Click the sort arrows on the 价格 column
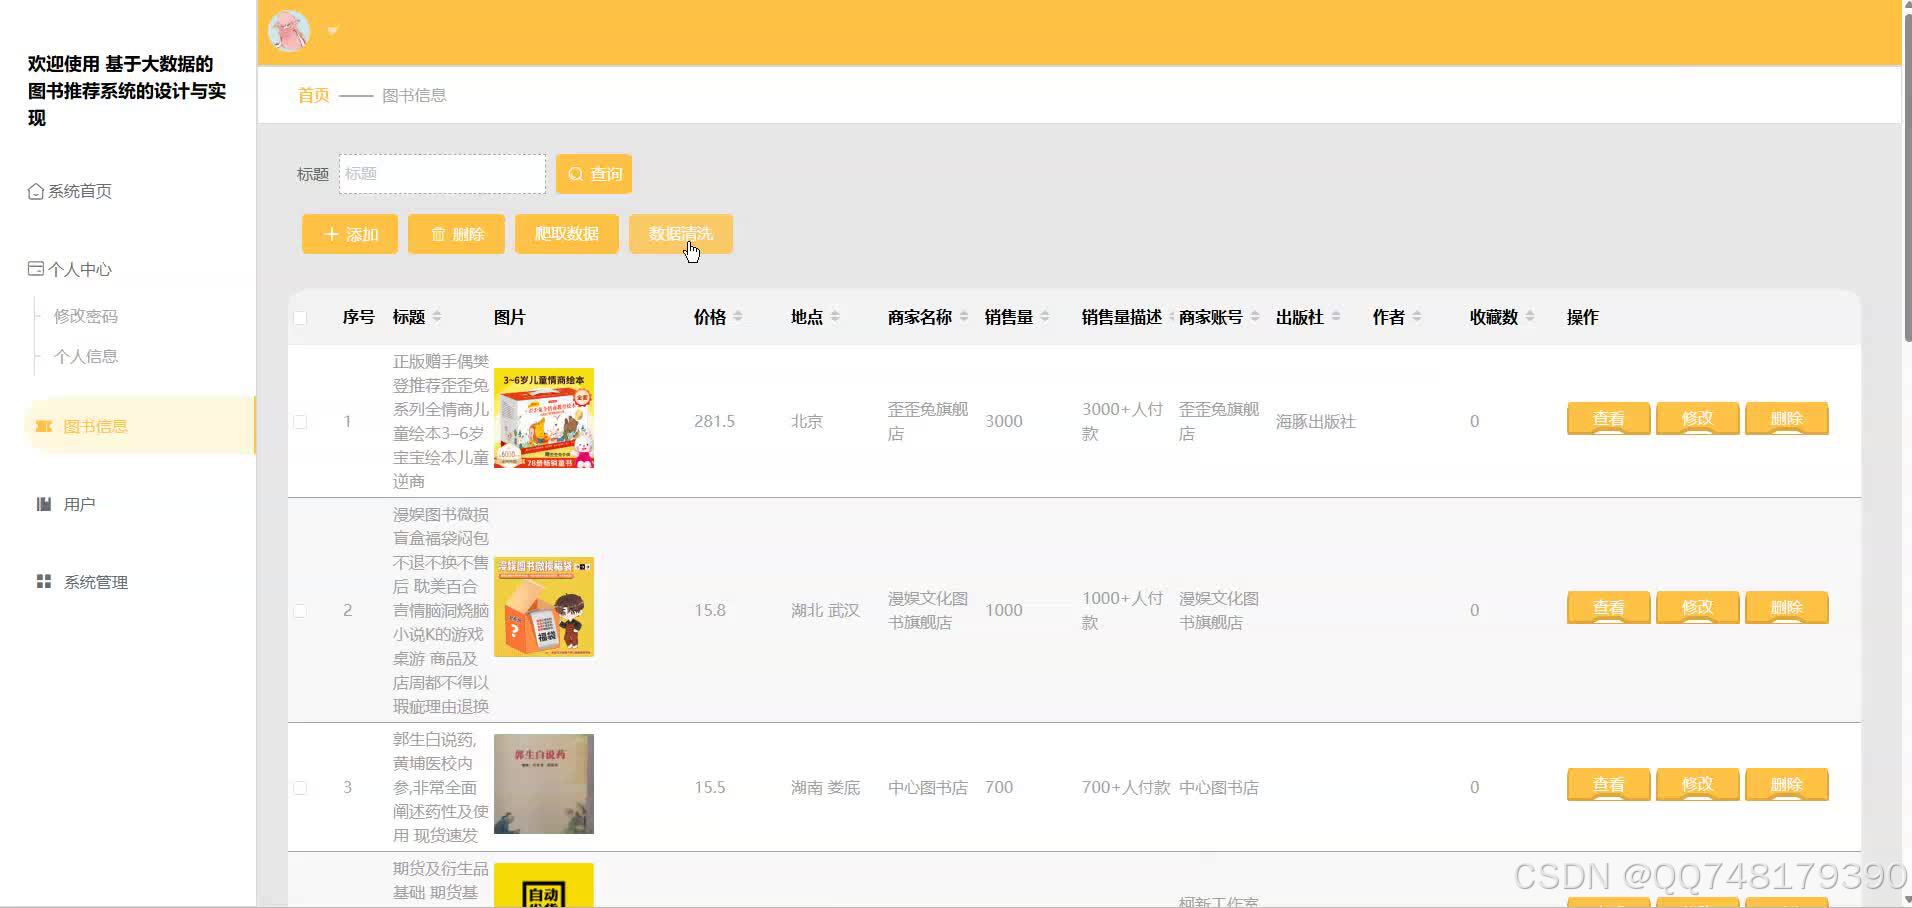The image size is (1912, 908). (x=739, y=316)
